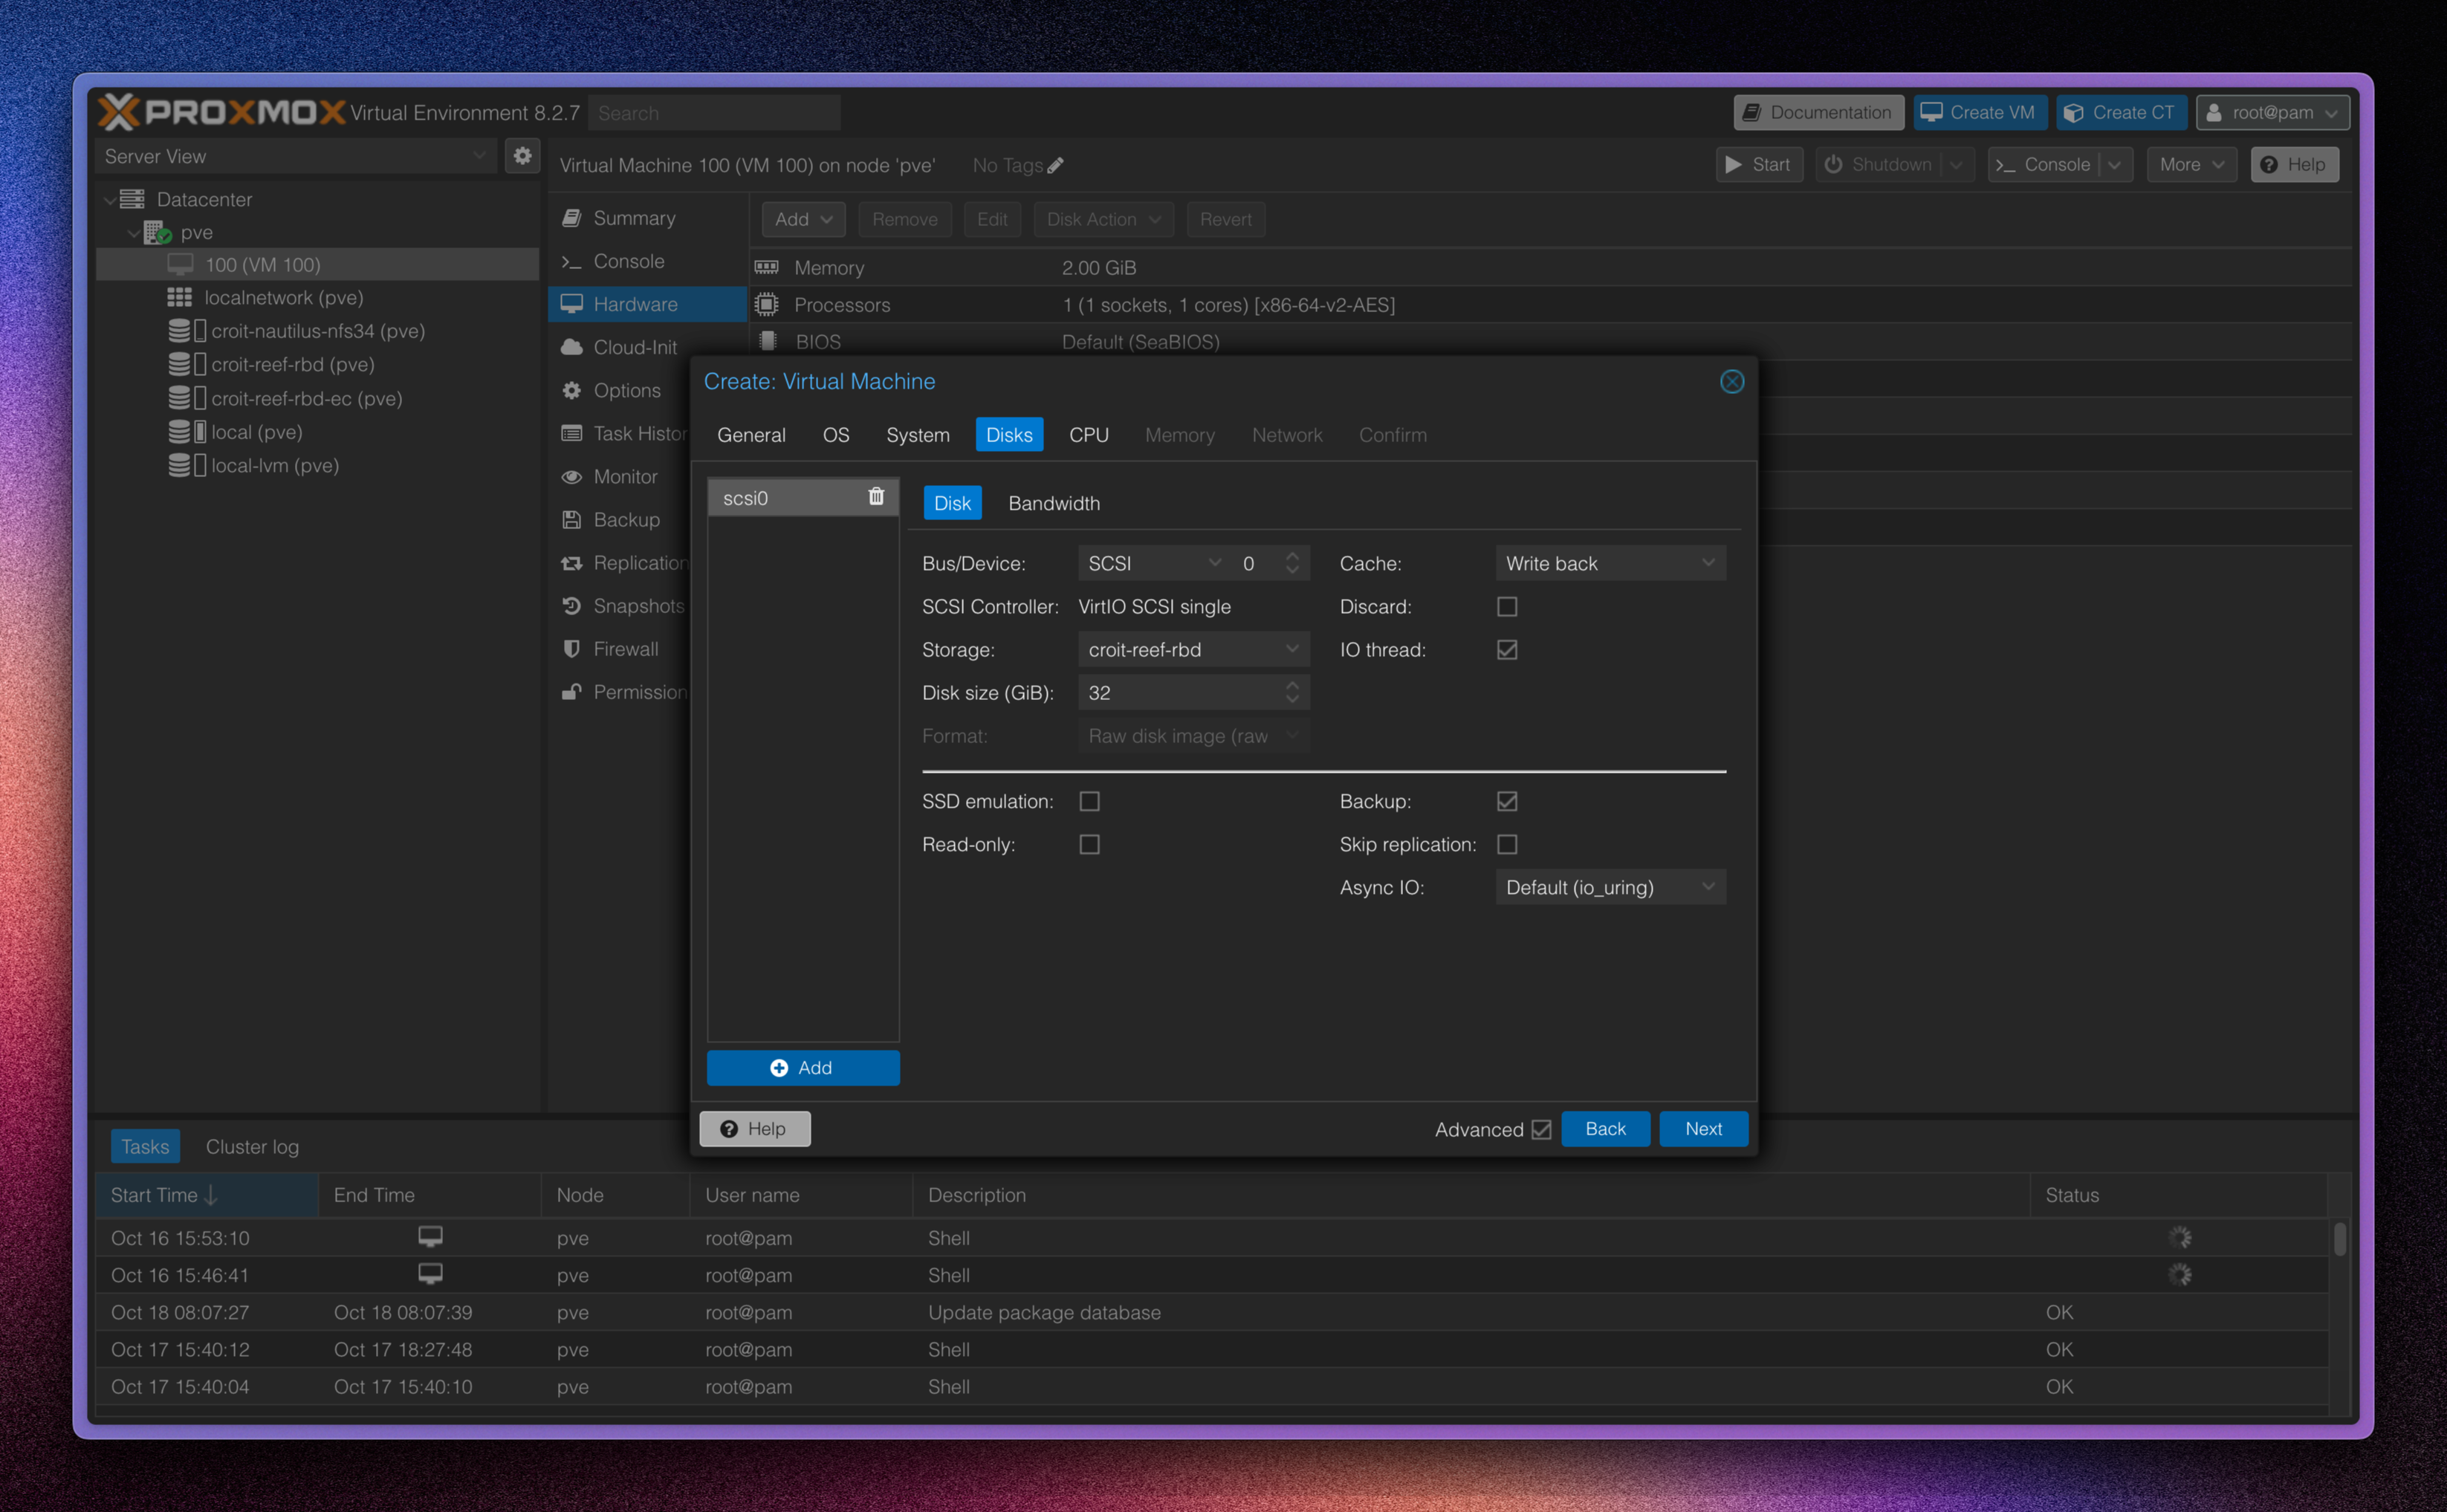Check the SSD emulation option
Image resolution: width=2447 pixels, height=1512 pixels.
[x=1089, y=800]
